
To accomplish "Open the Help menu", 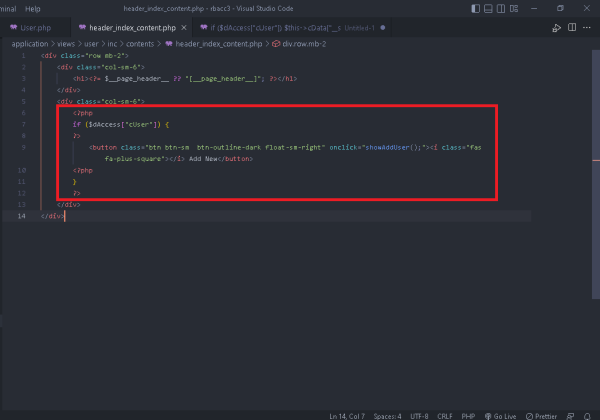I will tap(33, 8).
